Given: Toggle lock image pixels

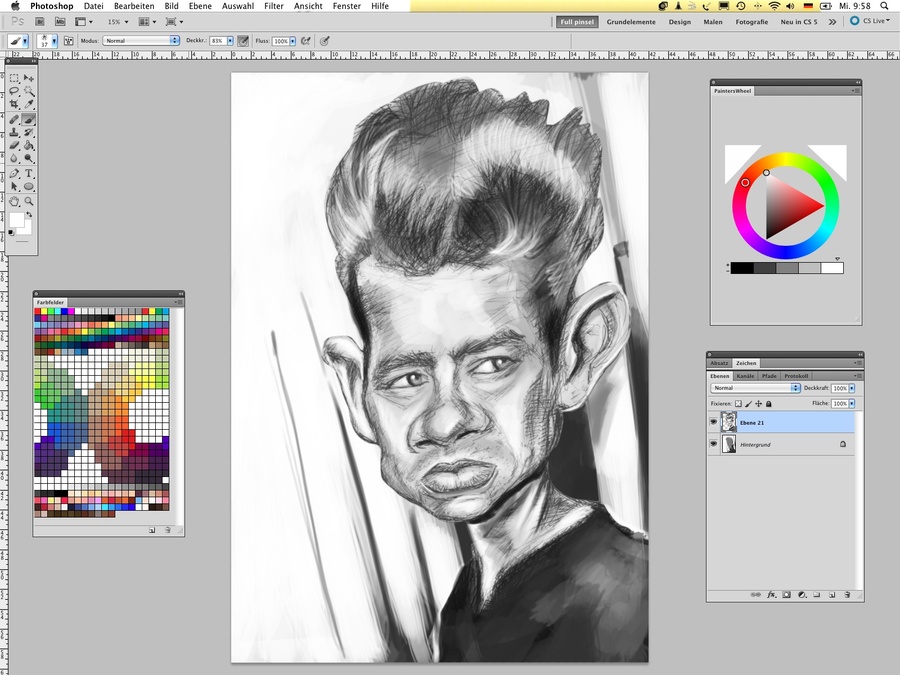Looking at the screenshot, I should coord(748,404).
